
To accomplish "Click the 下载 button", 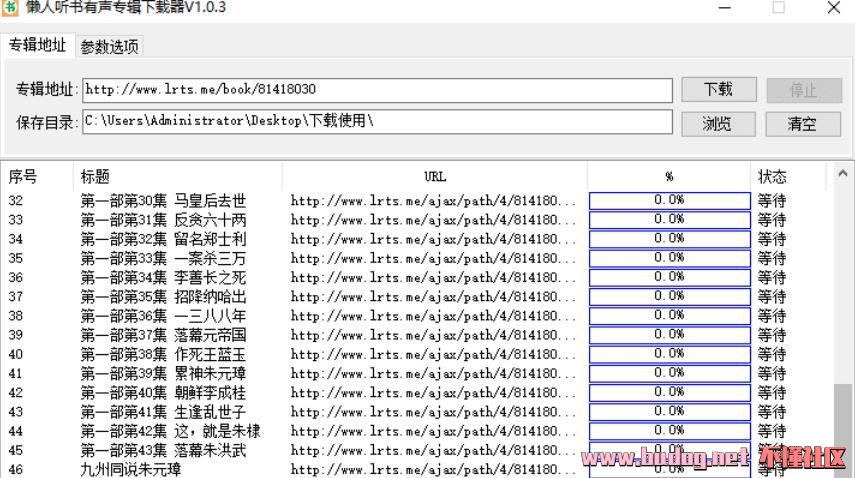I will coord(718,89).
